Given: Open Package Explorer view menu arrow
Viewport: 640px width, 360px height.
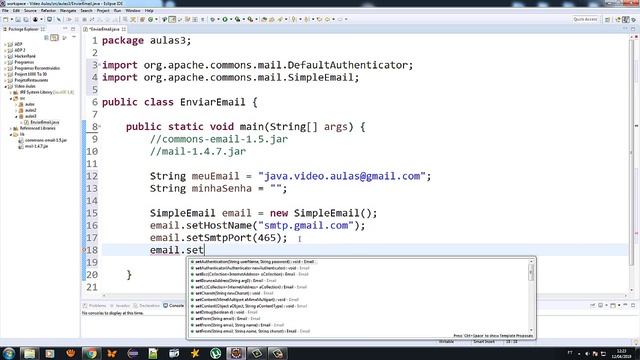Looking at the screenshot, I should pyautogui.click(x=74, y=38).
